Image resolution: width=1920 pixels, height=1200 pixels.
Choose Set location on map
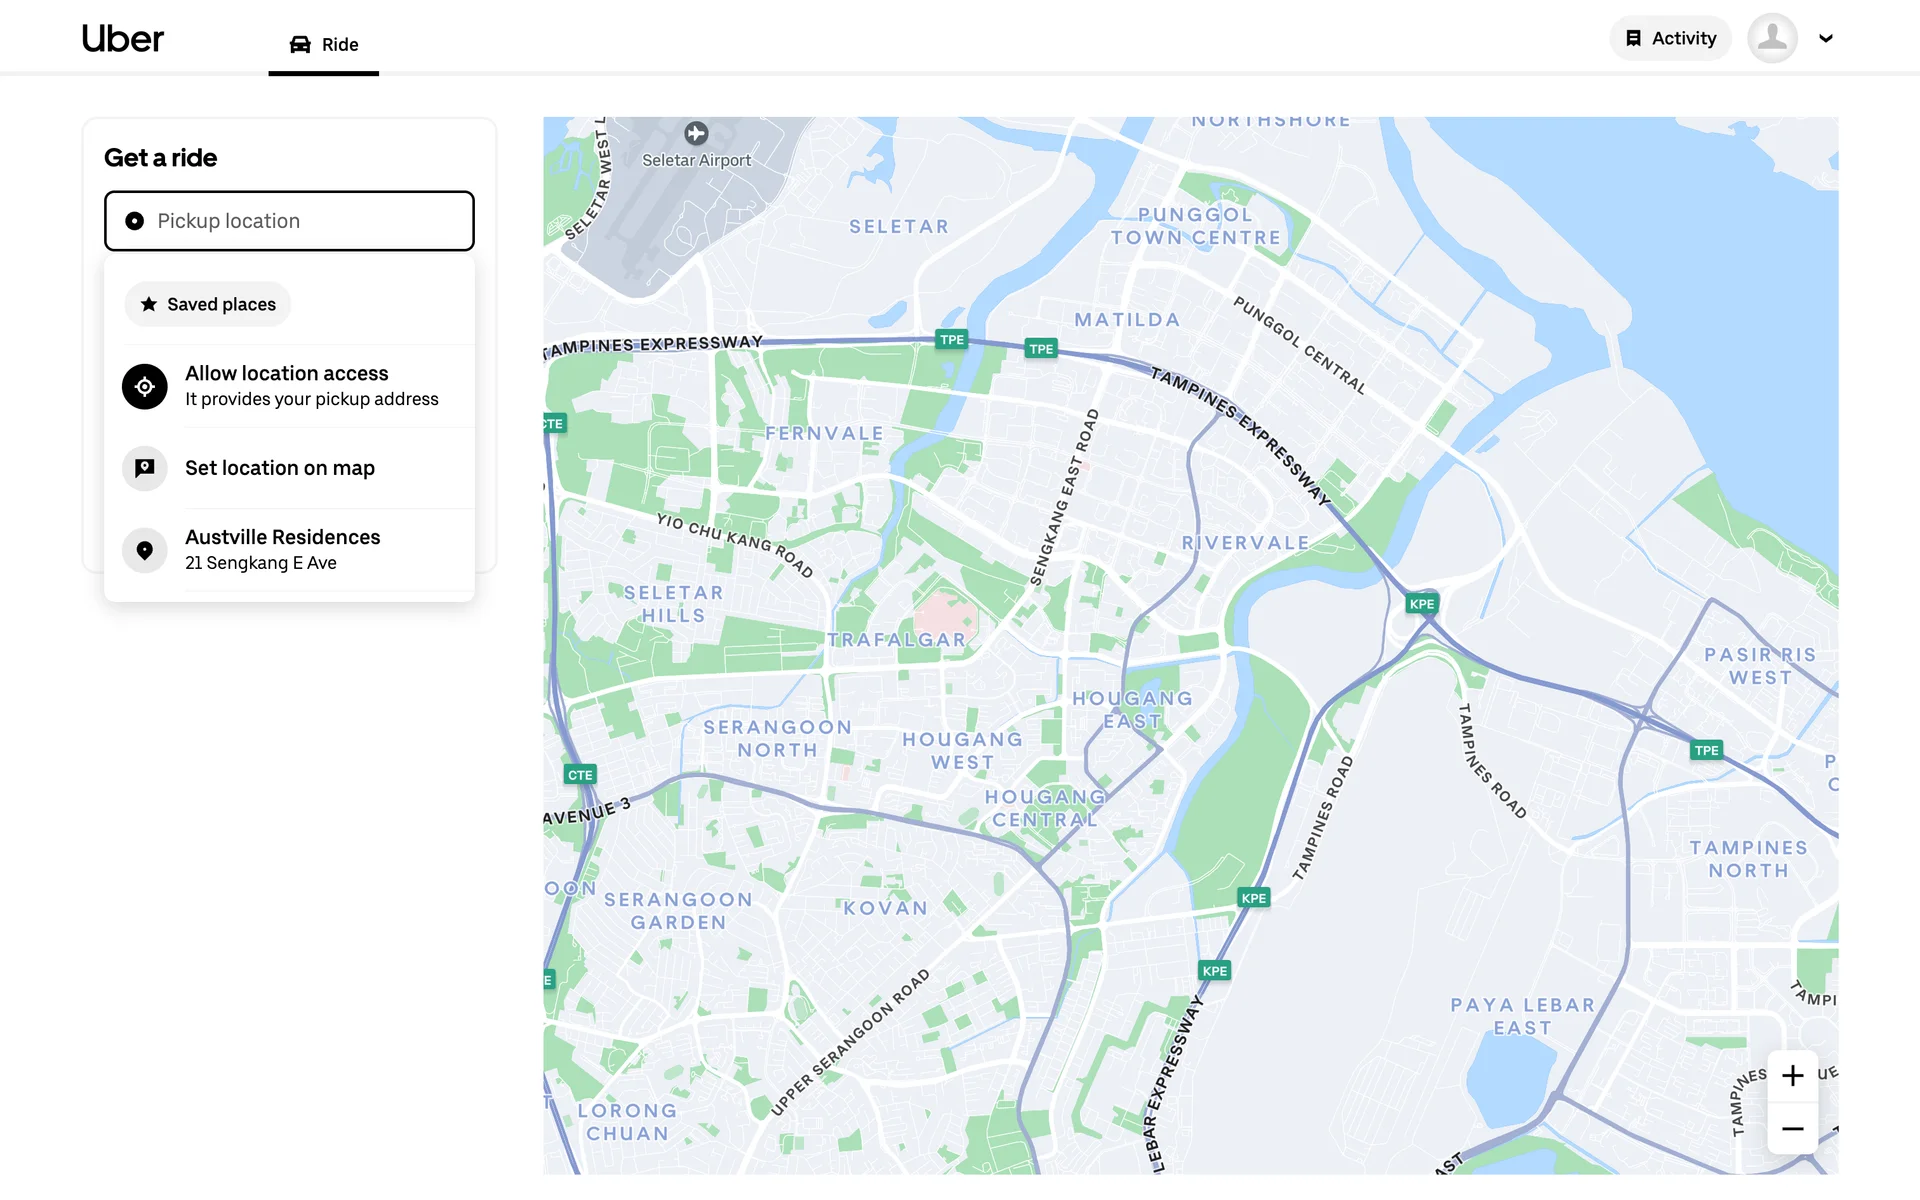pos(280,468)
